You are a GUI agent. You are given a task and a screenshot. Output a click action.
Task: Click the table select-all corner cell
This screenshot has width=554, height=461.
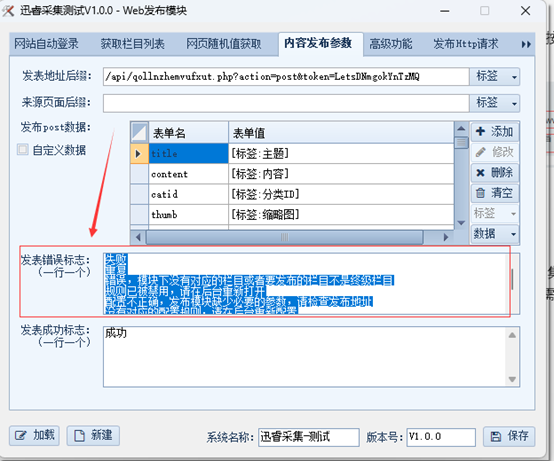click(140, 133)
